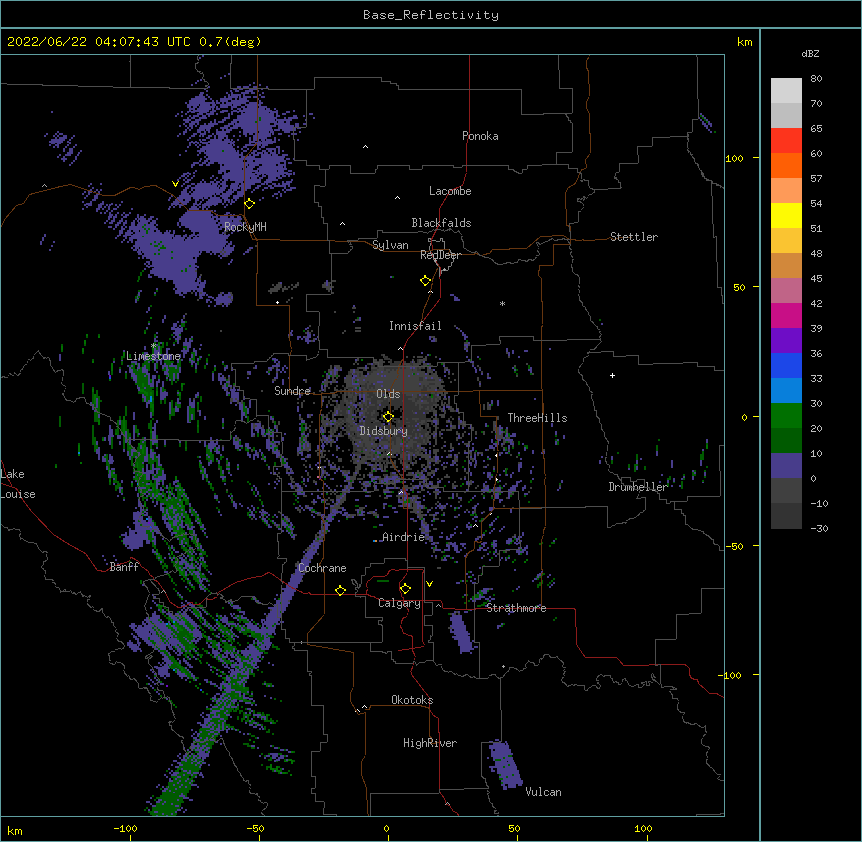Click the -50 tick label on the horizontal axis
This screenshot has width=862, height=842.
(x=255, y=828)
